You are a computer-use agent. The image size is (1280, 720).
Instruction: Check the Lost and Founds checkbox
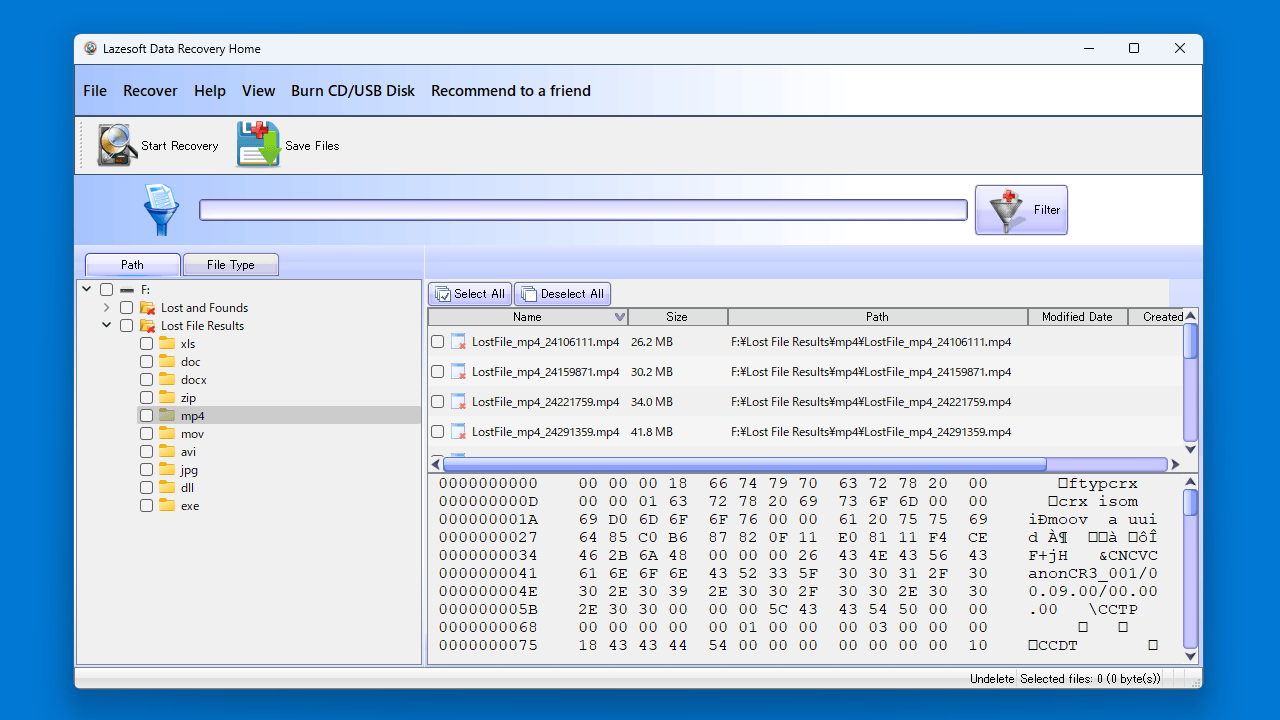click(x=126, y=308)
